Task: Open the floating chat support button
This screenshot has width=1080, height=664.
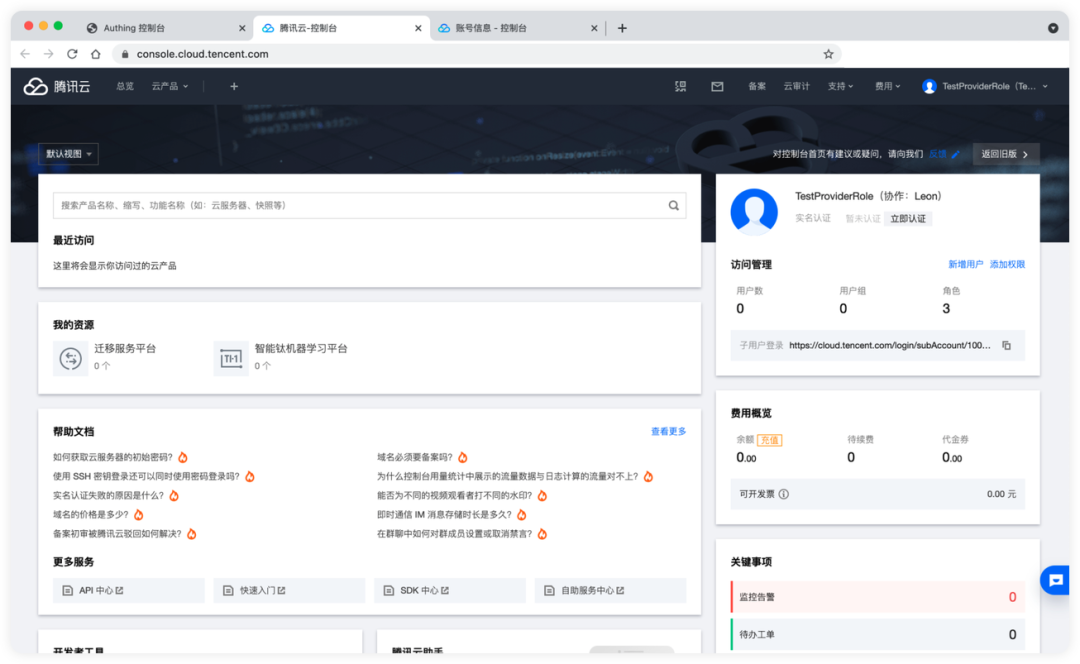Action: (x=1055, y=580)
